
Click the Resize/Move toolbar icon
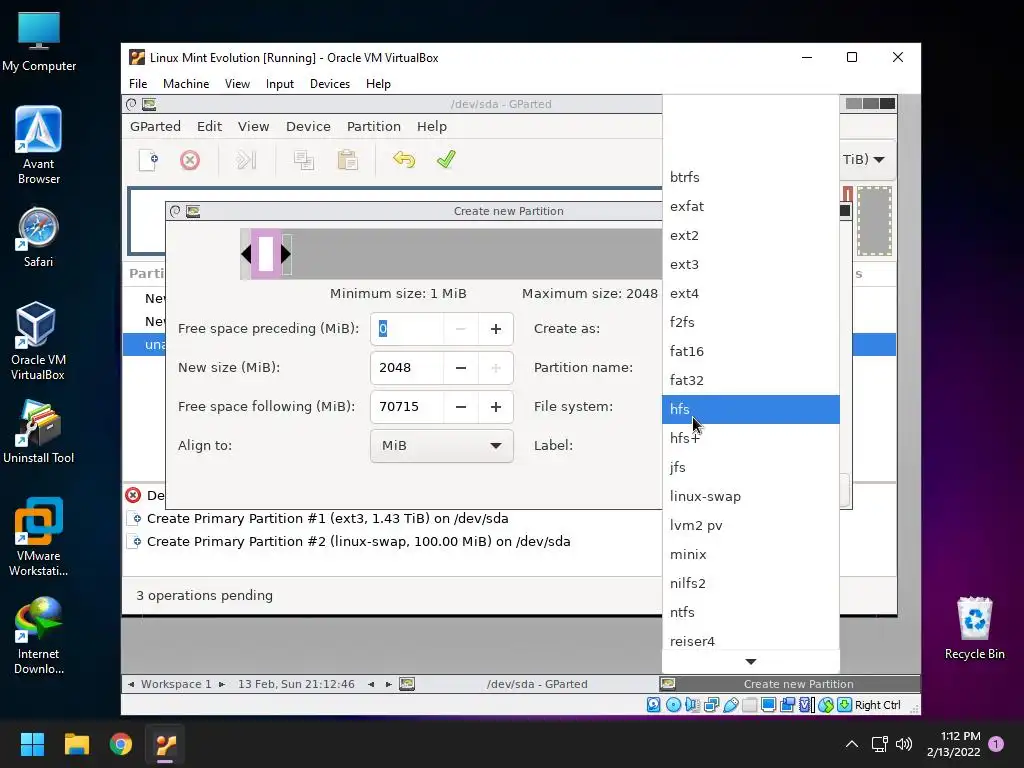(246, 160)
